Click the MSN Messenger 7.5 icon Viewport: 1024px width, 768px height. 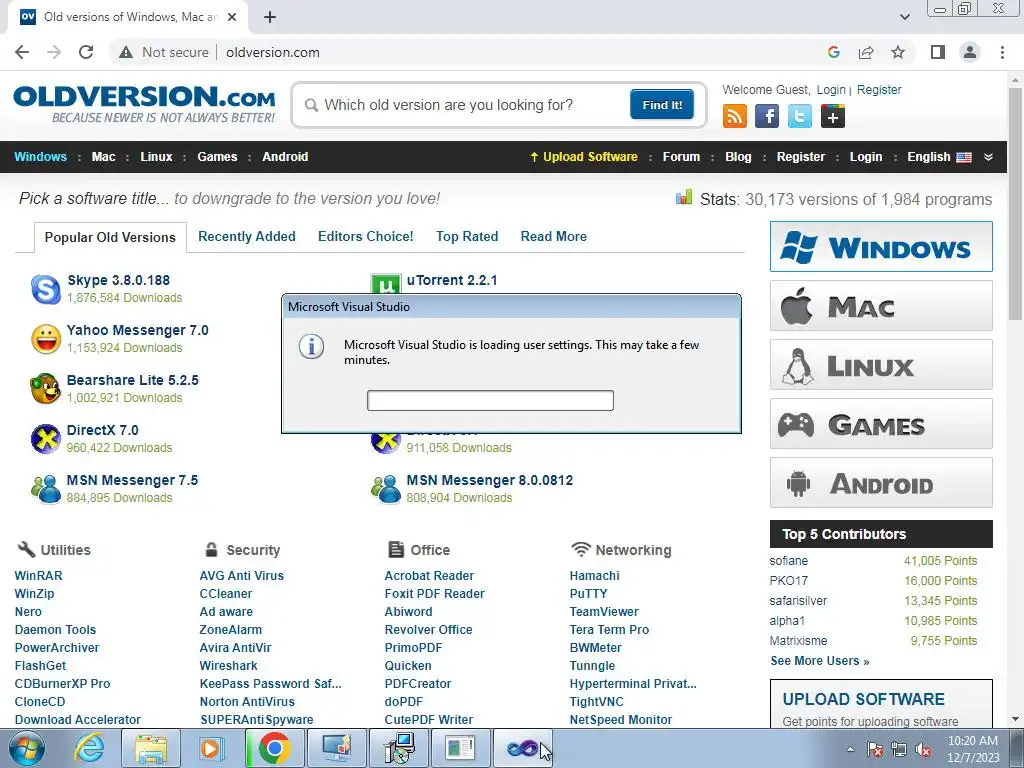[46, 488]
